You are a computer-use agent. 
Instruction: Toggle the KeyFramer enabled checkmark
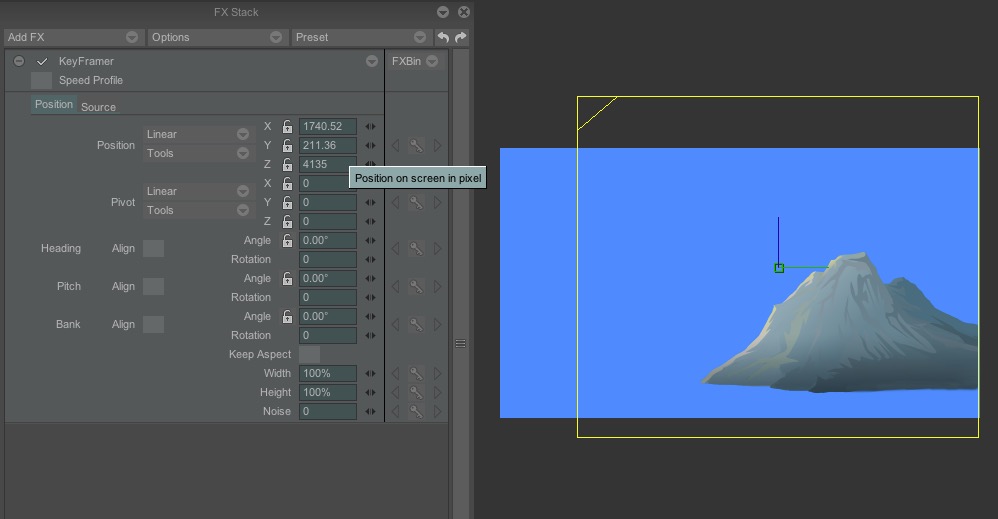click(x=42, y=61)
